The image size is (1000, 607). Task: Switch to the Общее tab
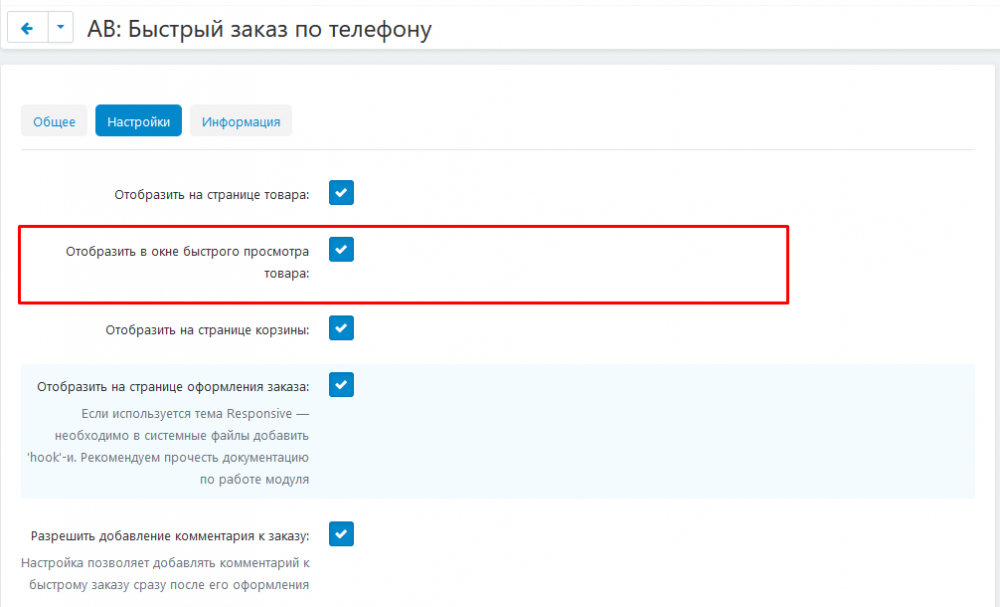coord(54,120)
